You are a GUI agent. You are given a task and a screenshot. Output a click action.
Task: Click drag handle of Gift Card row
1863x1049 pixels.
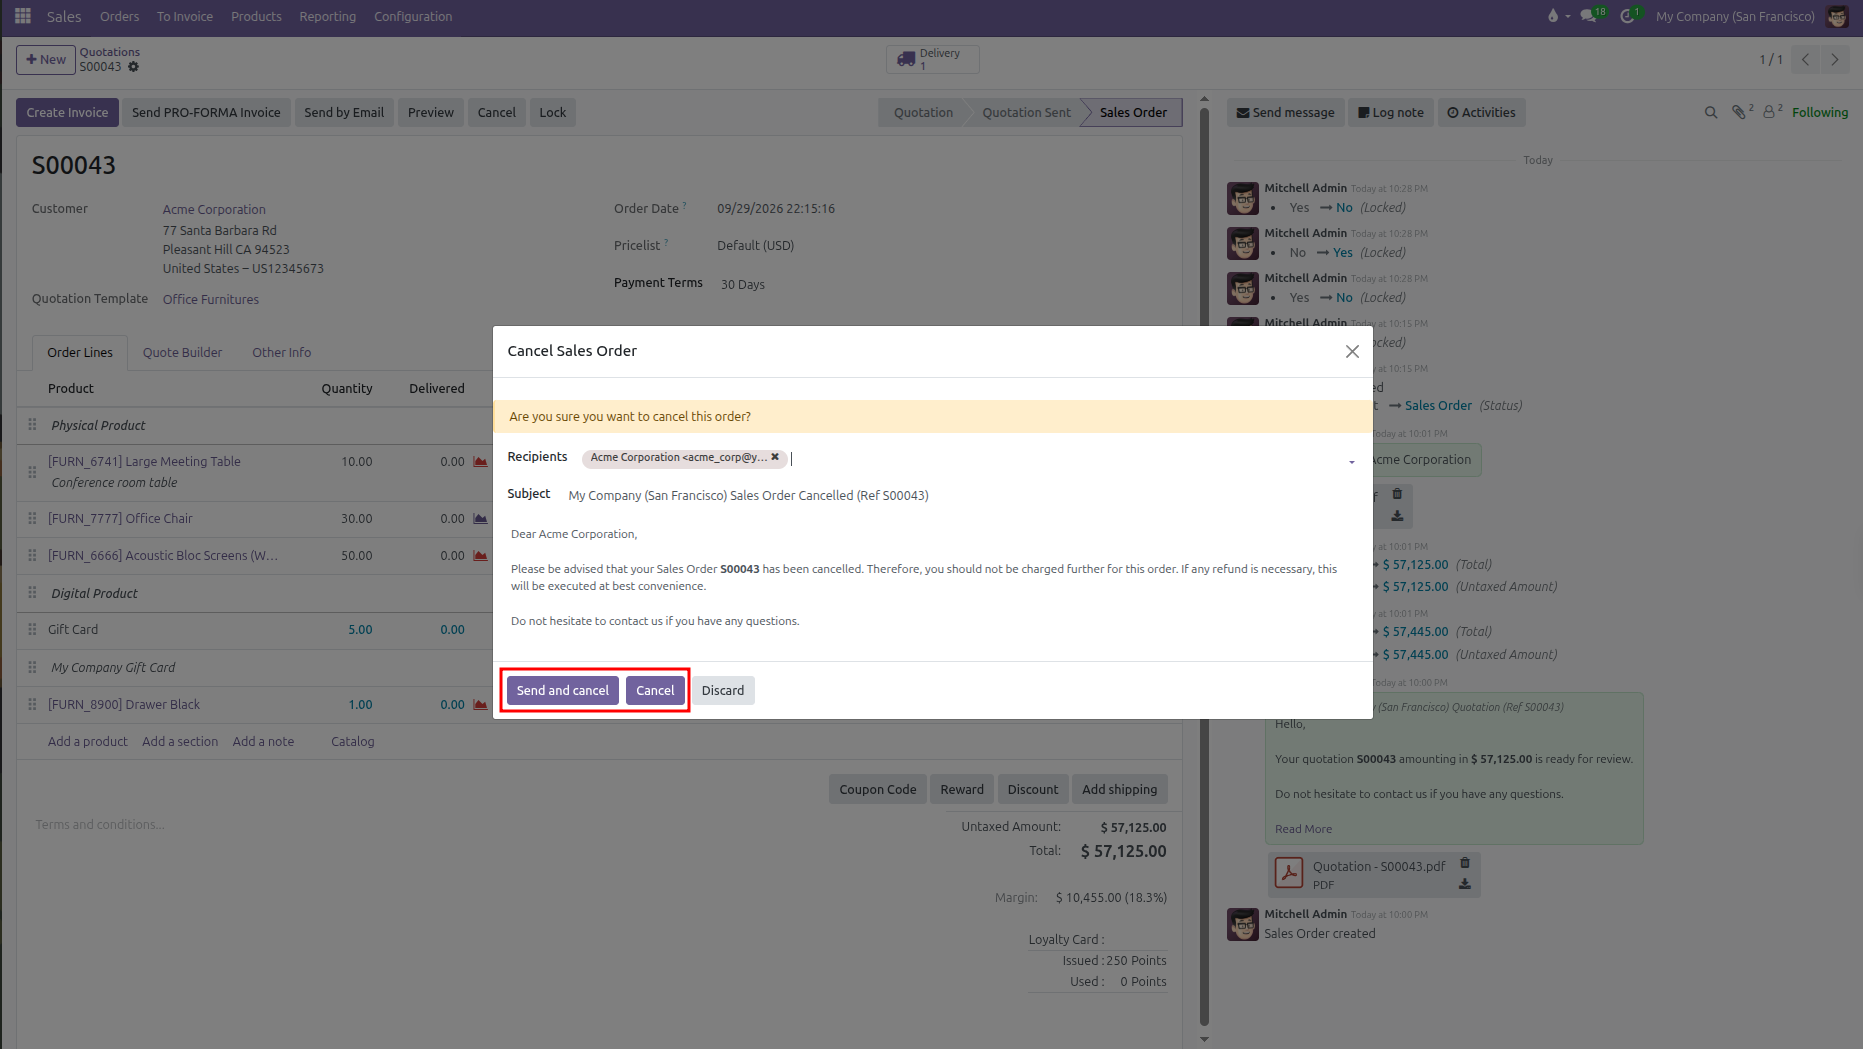[32, 630]
